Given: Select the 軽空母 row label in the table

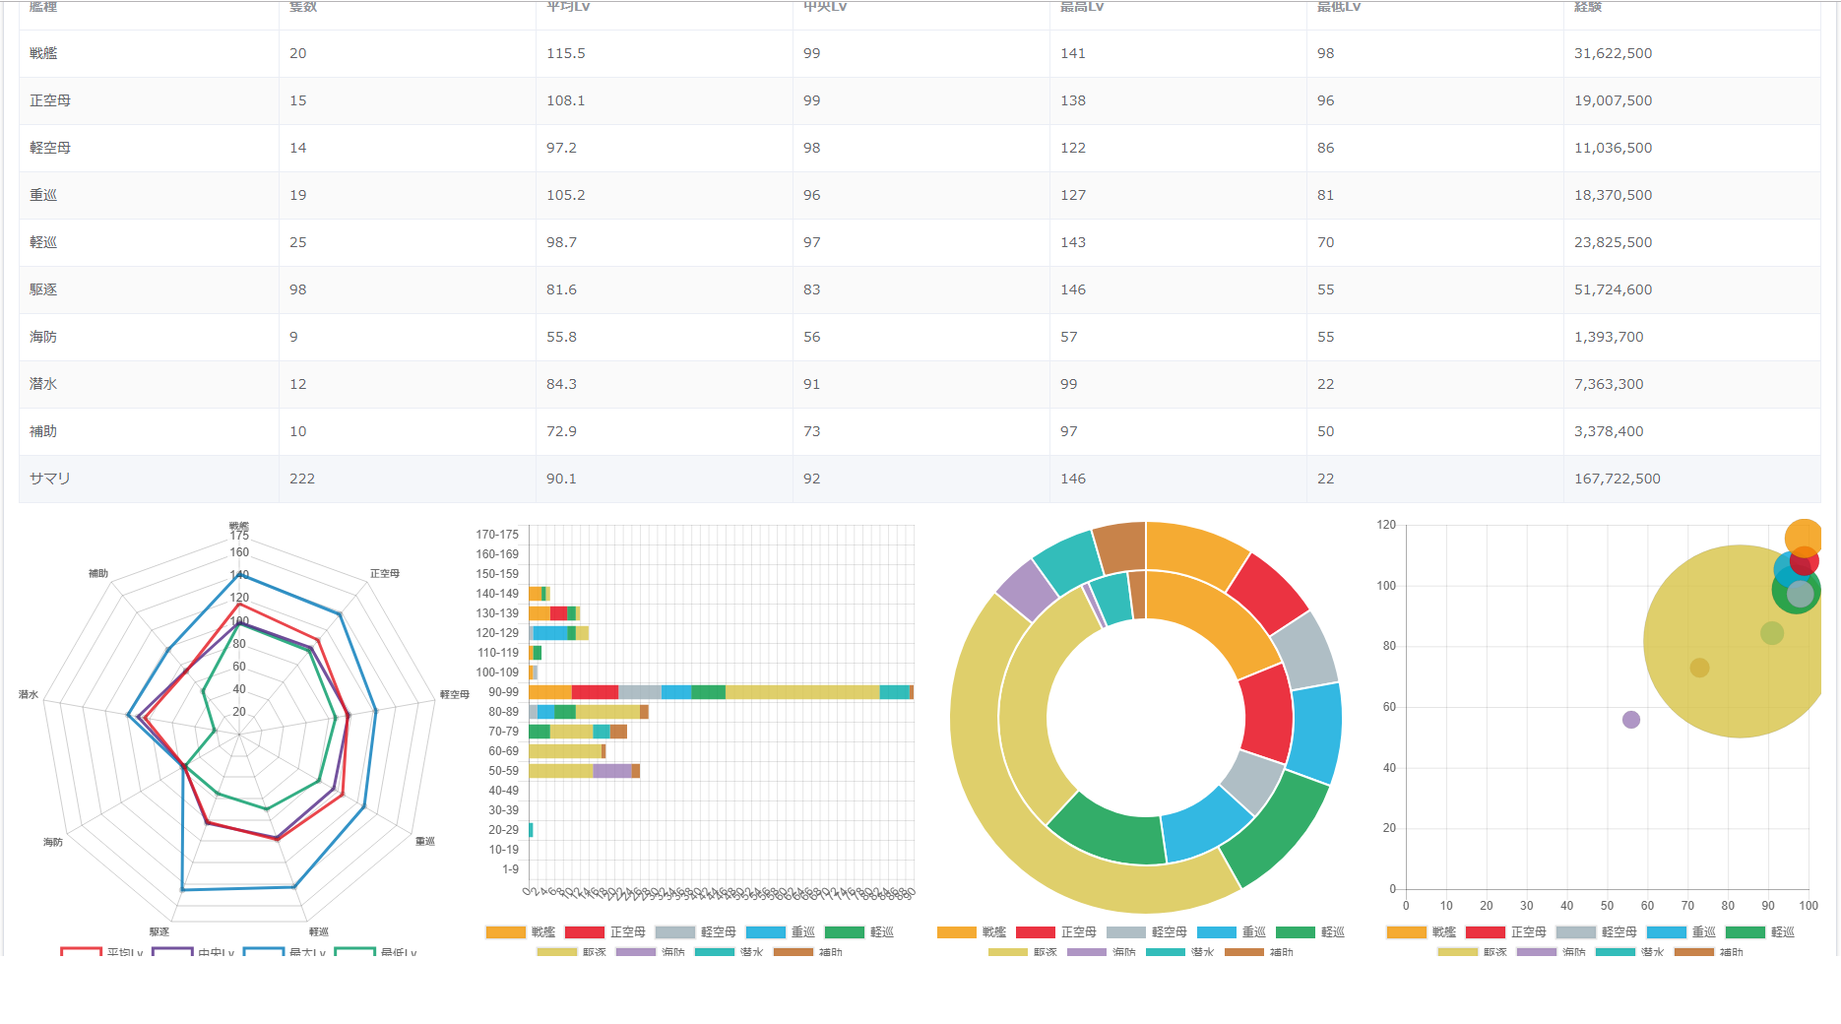Looking at the screenshot, I should click(50, 147).
